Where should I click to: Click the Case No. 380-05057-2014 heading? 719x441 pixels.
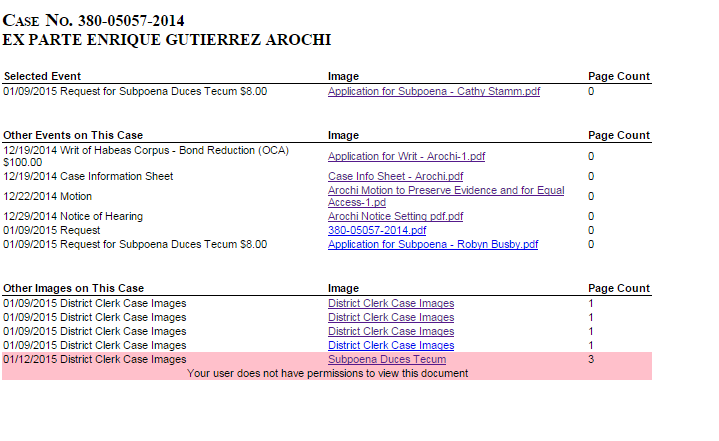(x=94, y=21)
